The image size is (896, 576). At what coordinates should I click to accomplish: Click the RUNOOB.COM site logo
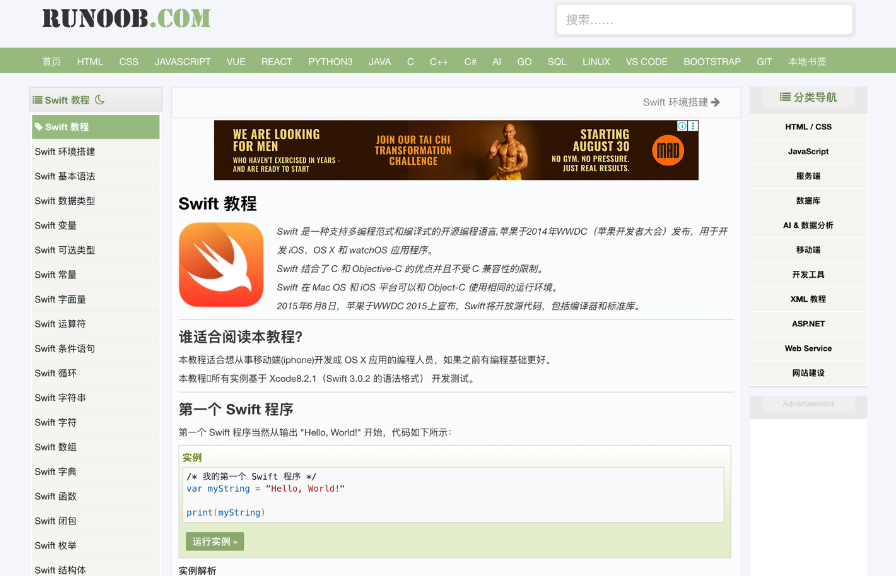click(126, 18)
